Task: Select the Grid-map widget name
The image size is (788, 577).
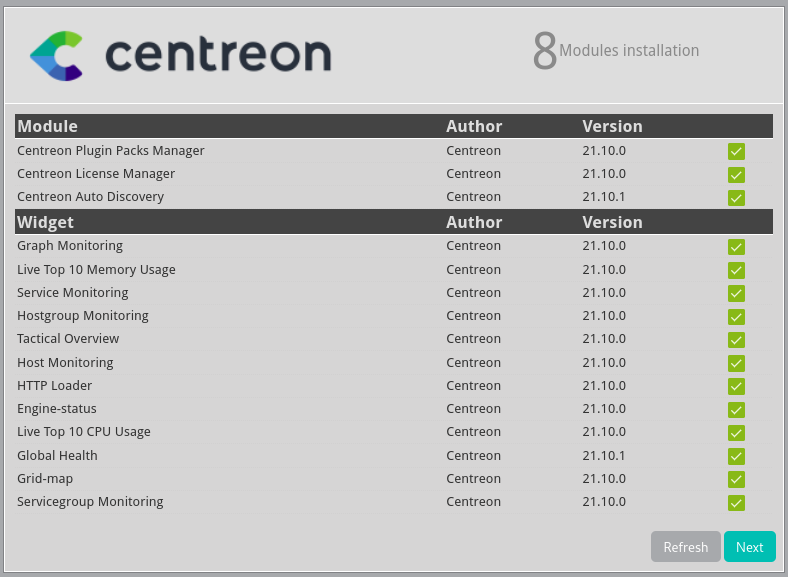Action: pos(45,479)
